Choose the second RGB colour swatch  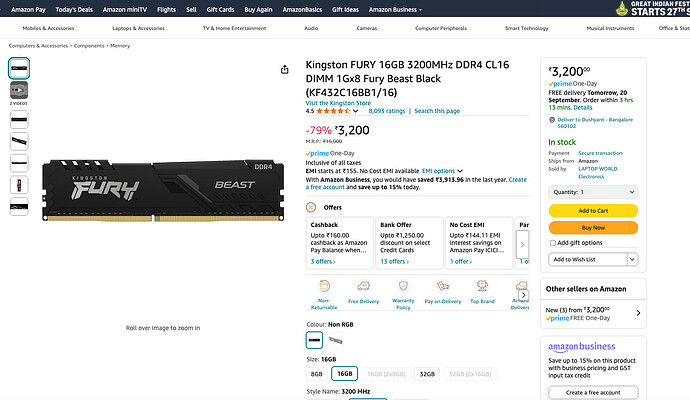336,340
